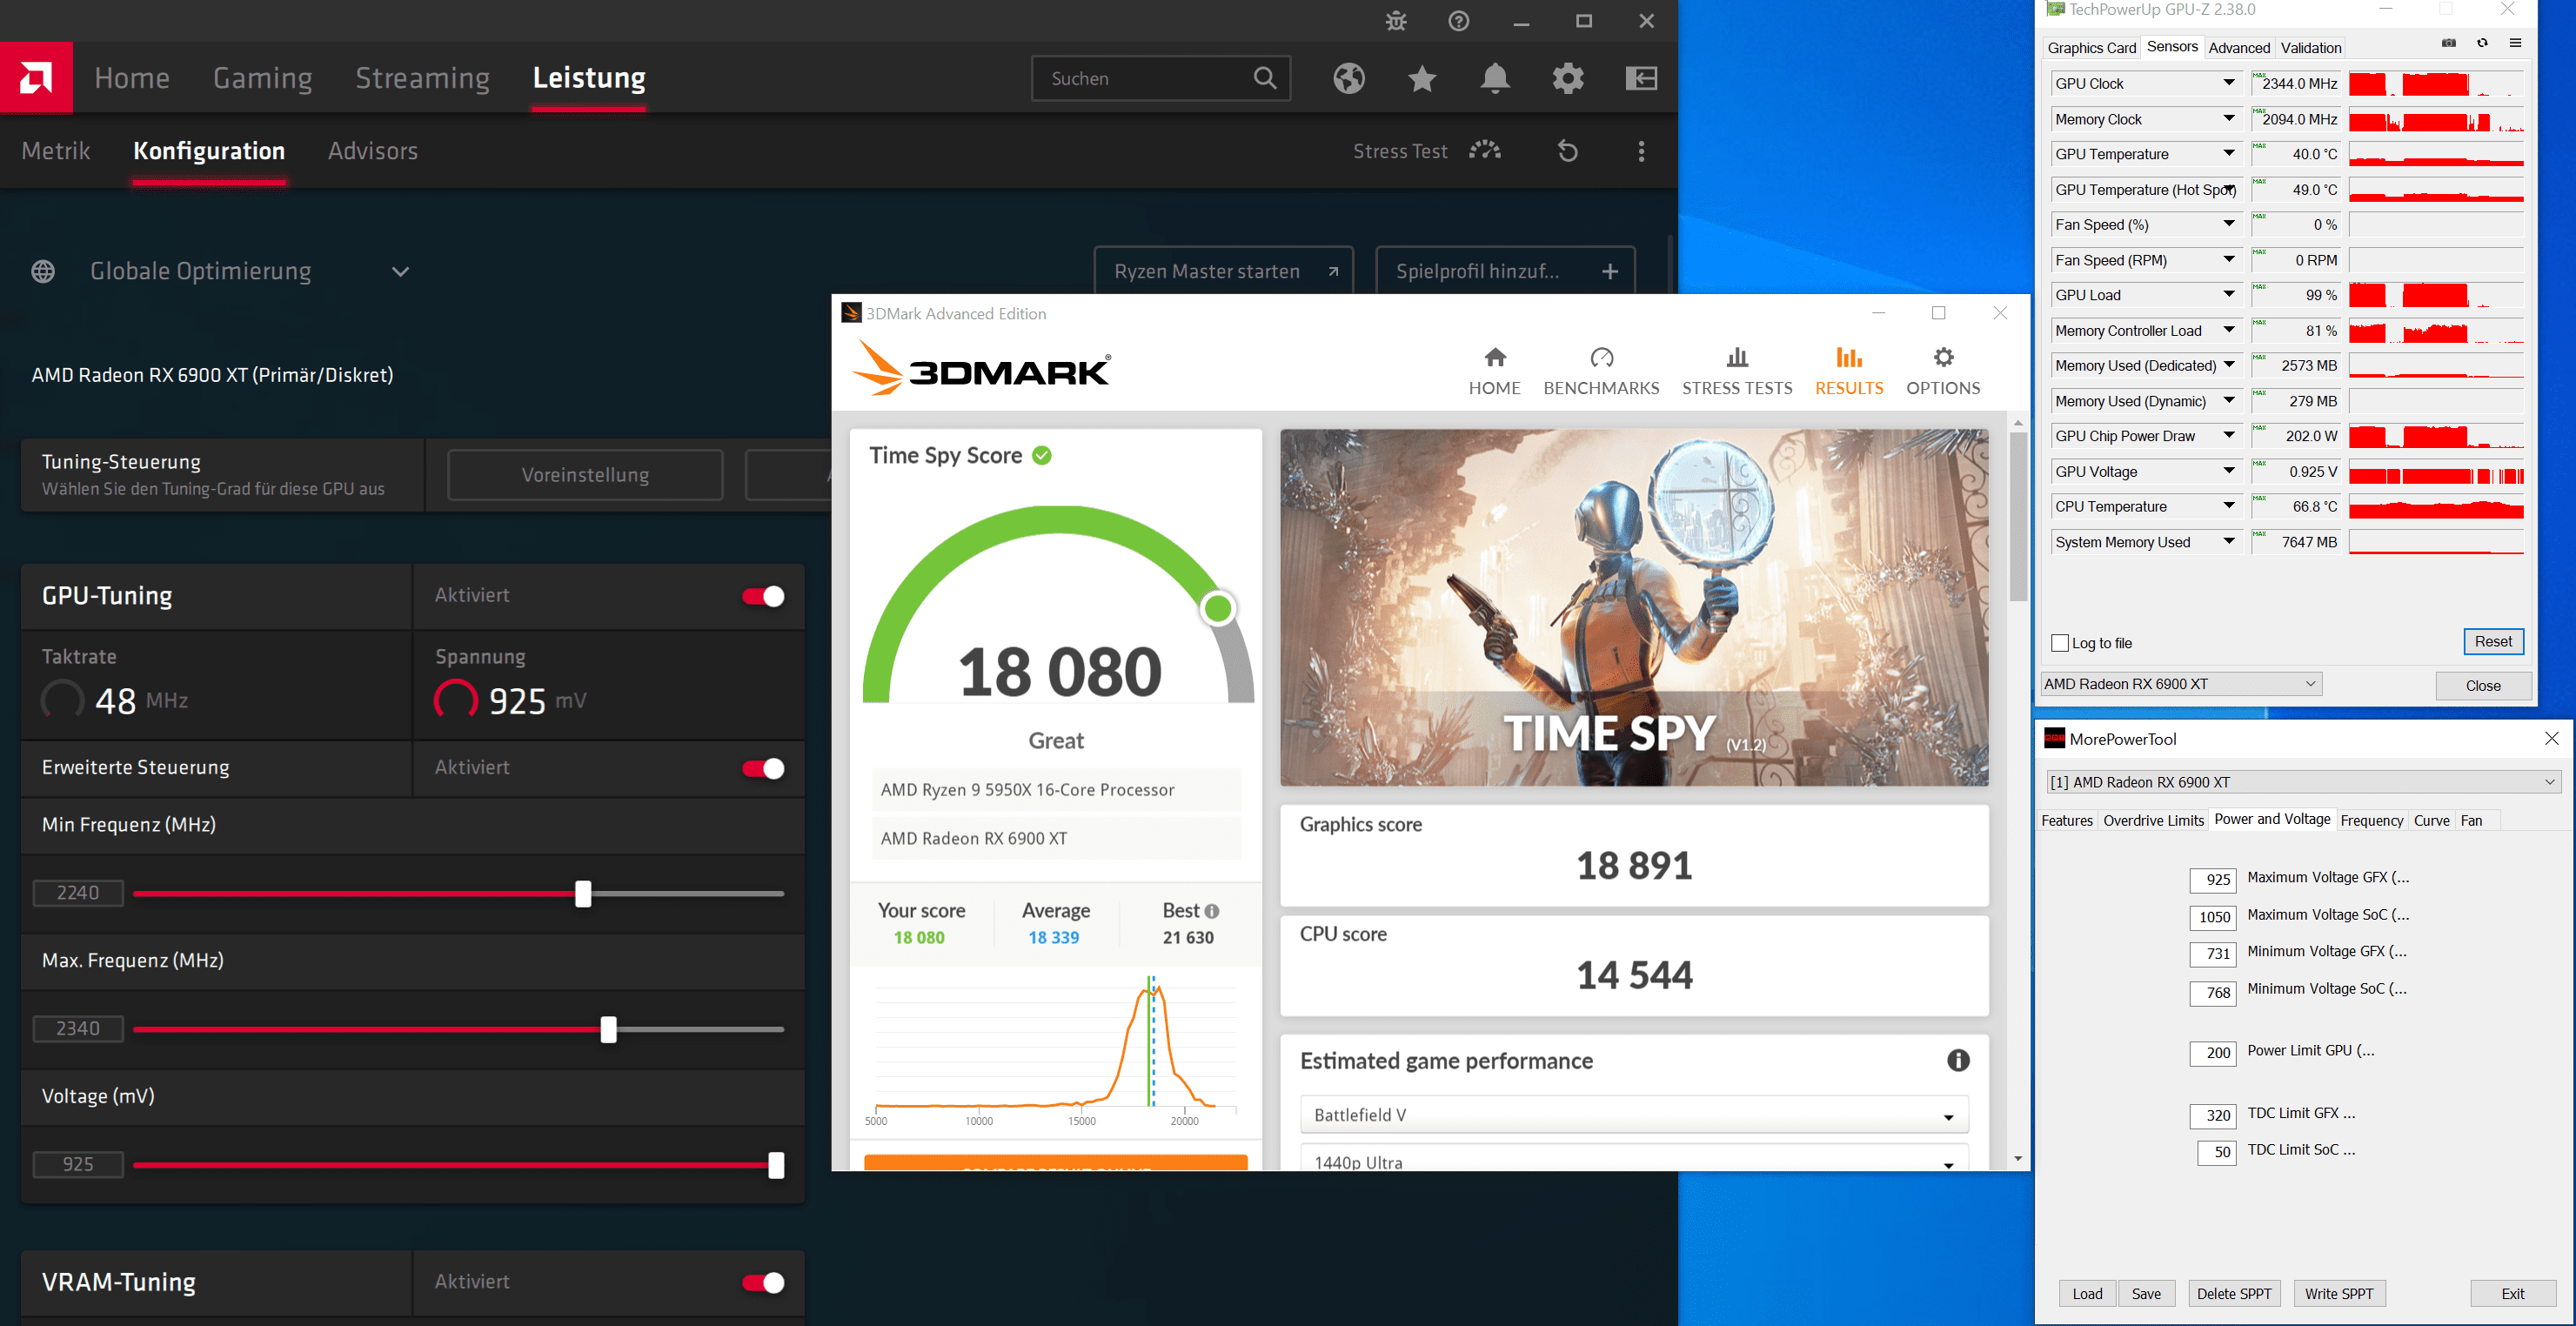Viewport: 2576px width, 1326px height.
Task: Open the GPU Voltage sensor dropdown
Action: pyautogui.click(x=2228, y=470)
